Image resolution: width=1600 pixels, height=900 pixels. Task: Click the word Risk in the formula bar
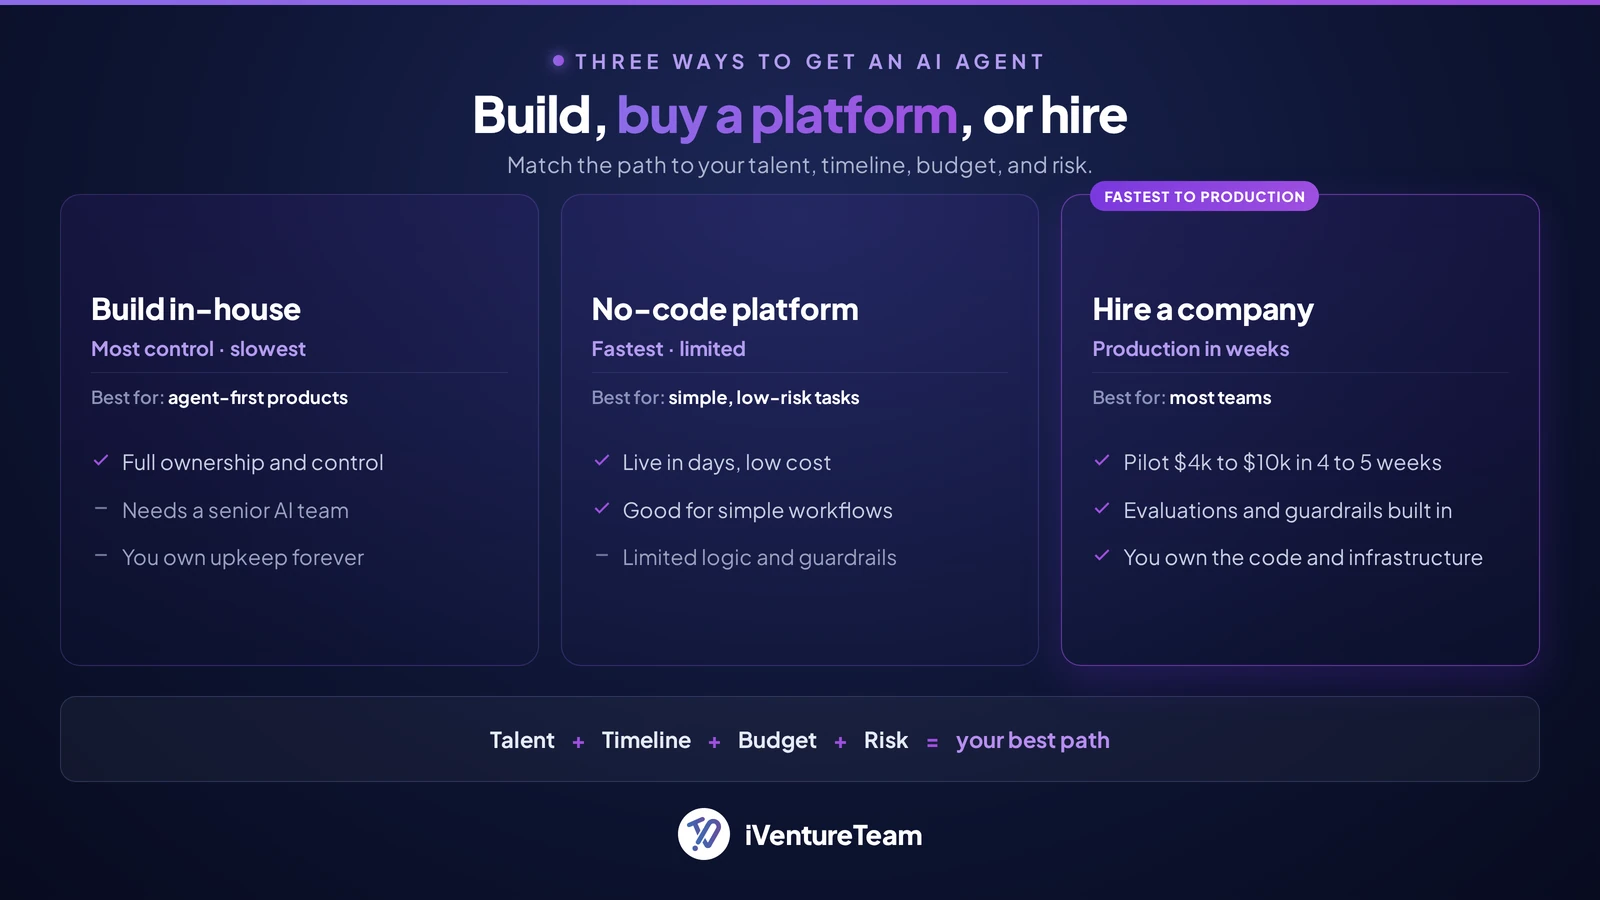tap(886, 740)
